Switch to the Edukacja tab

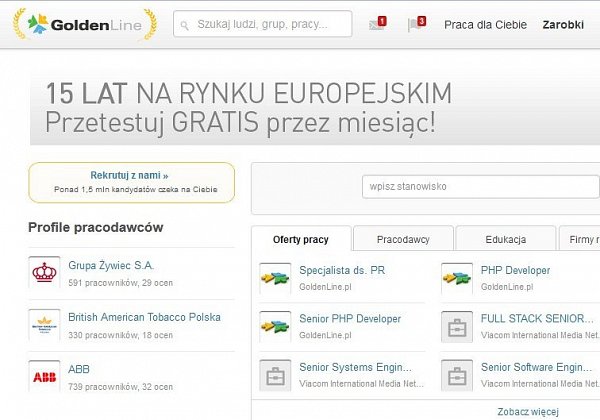click(505, 239)
